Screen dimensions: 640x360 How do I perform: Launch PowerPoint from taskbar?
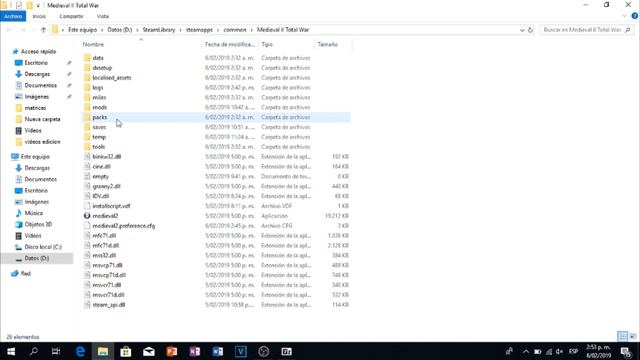pyautogui.click(x=172, y=351)
